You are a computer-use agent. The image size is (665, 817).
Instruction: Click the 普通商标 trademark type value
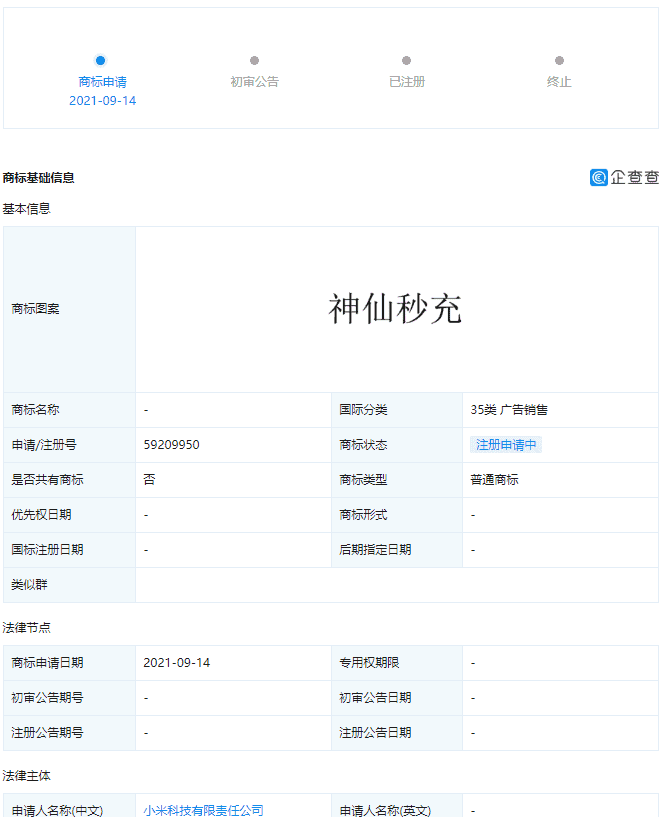tap(494, 479)
